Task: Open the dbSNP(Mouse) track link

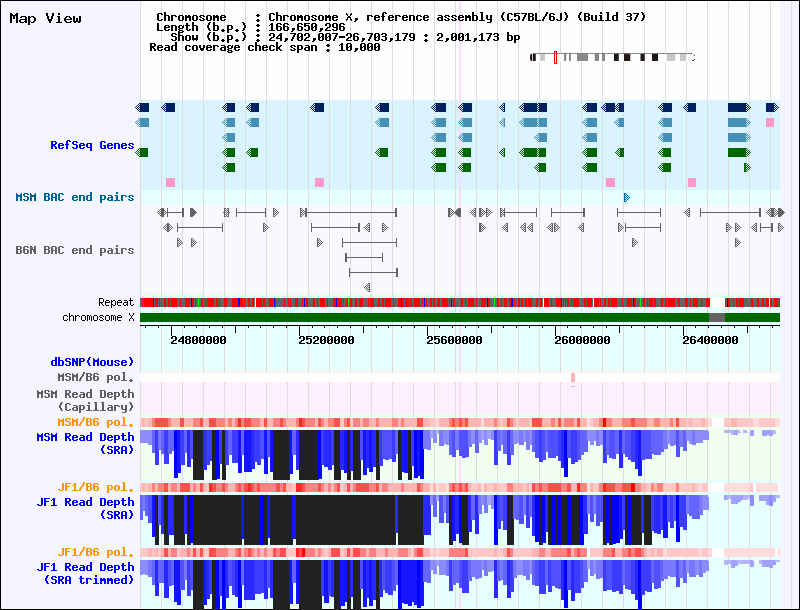Action: (x=92, y=362)
